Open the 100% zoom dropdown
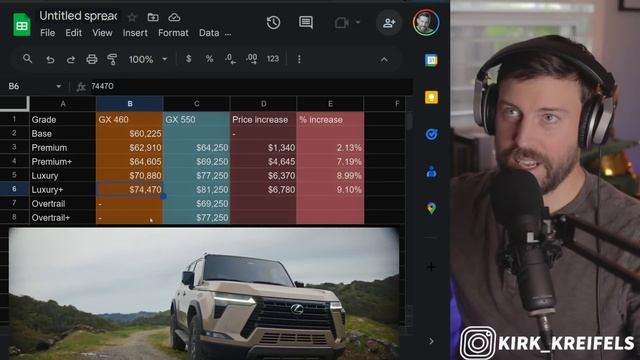 point(148,60)
